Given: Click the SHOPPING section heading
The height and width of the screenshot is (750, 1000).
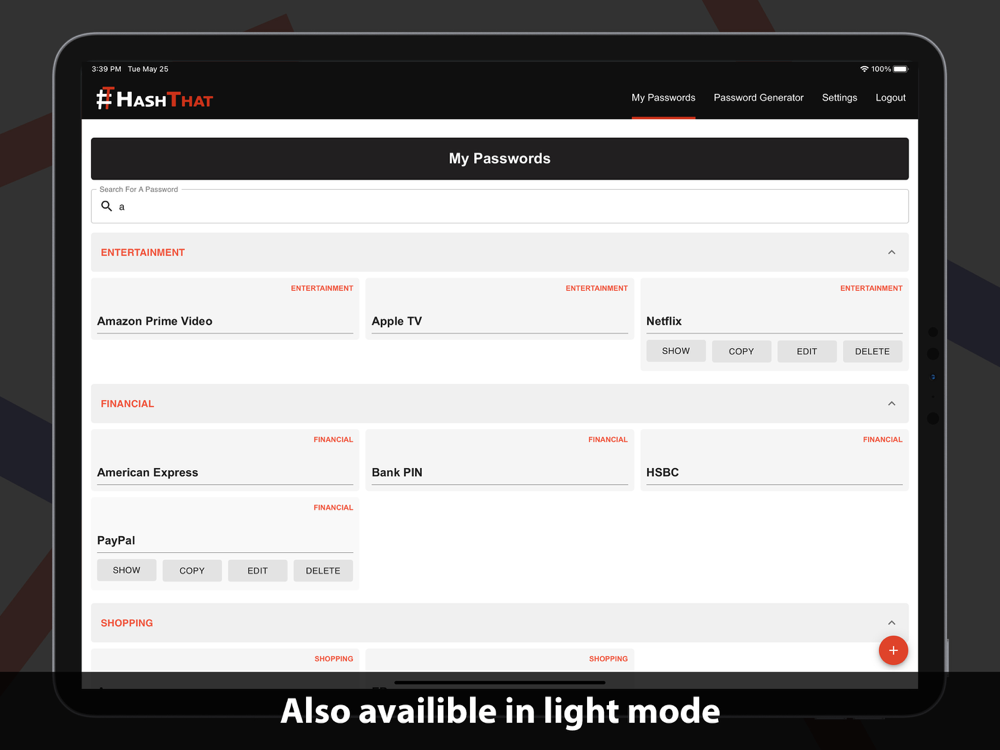Looking at the screenshot, I should coord(127,623).
